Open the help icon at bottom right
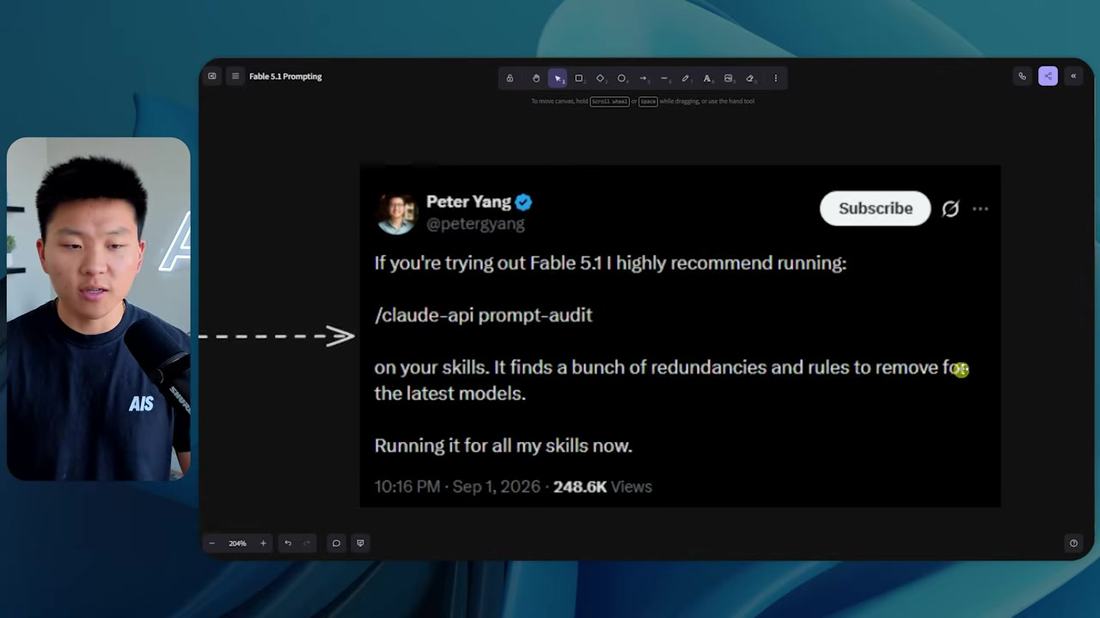Screen dimensions: 1100x618 1073,543
